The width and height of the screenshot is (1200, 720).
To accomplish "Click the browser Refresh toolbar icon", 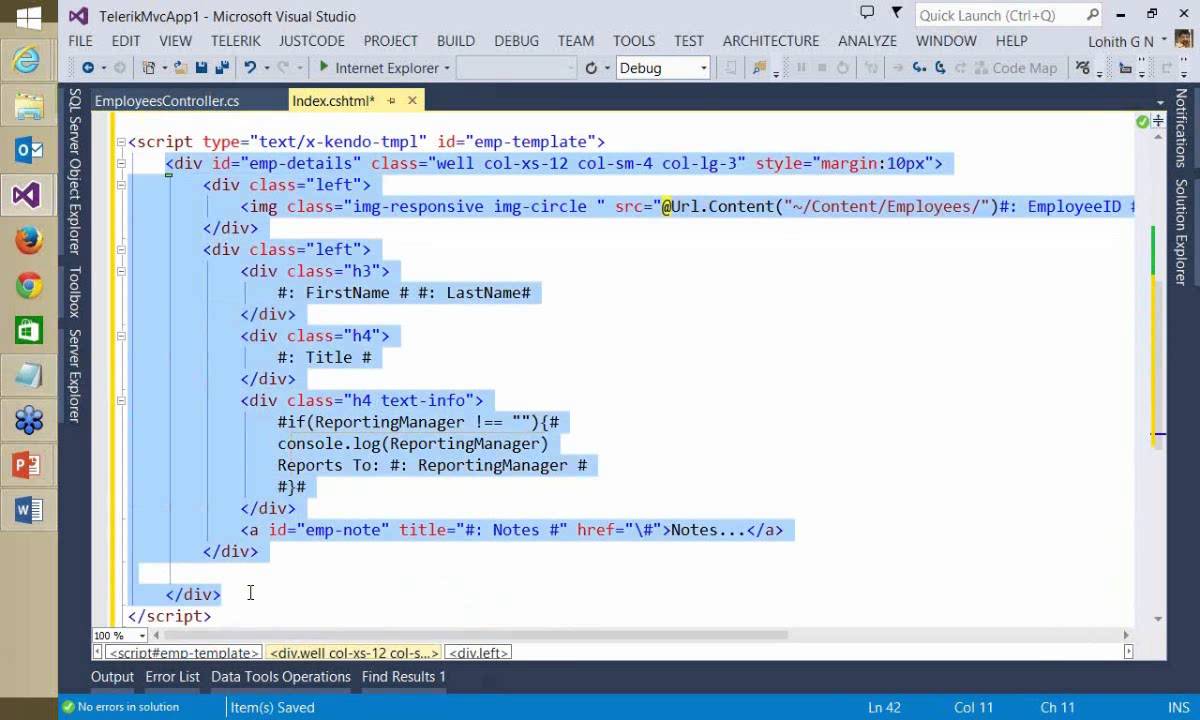I will [x=591, y=68].
